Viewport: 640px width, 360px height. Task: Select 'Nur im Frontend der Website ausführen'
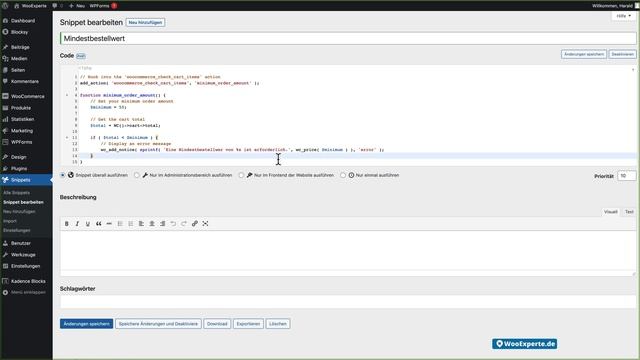[241, 175]
